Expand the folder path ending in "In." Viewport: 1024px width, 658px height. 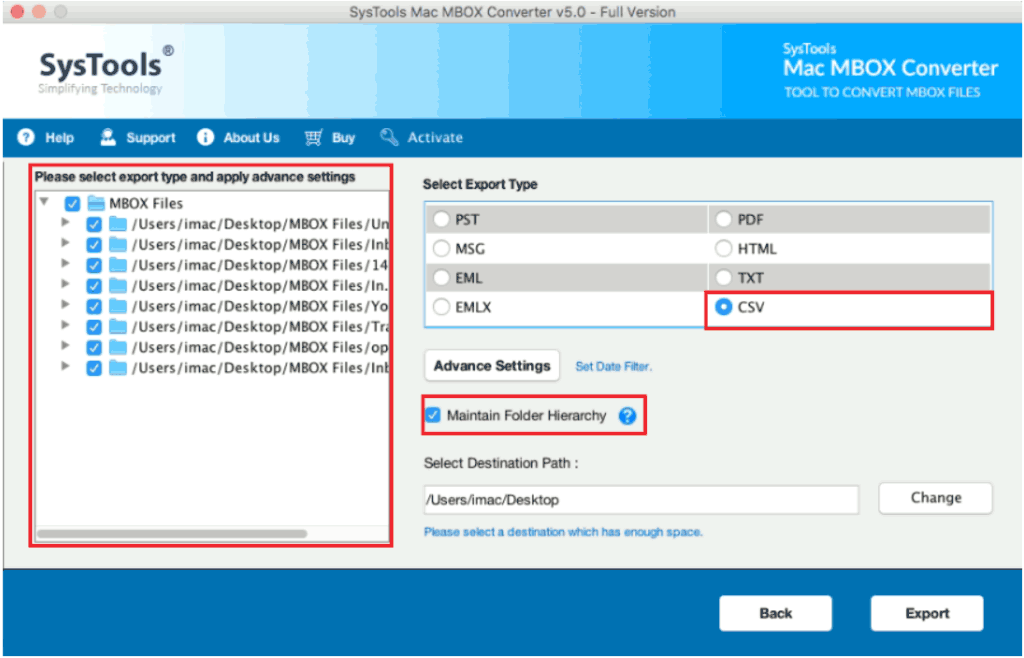point(65,284)
